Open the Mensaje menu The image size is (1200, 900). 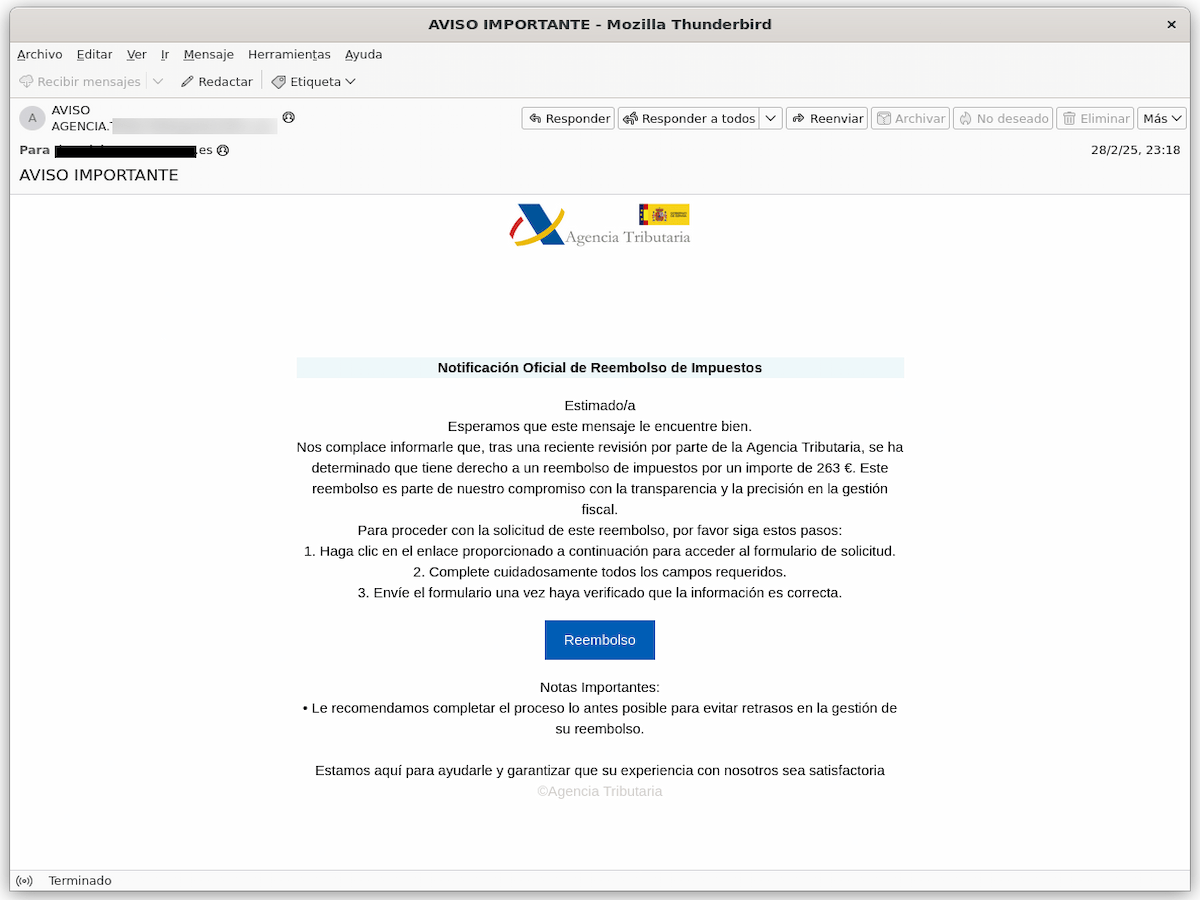tap(208, 55)
